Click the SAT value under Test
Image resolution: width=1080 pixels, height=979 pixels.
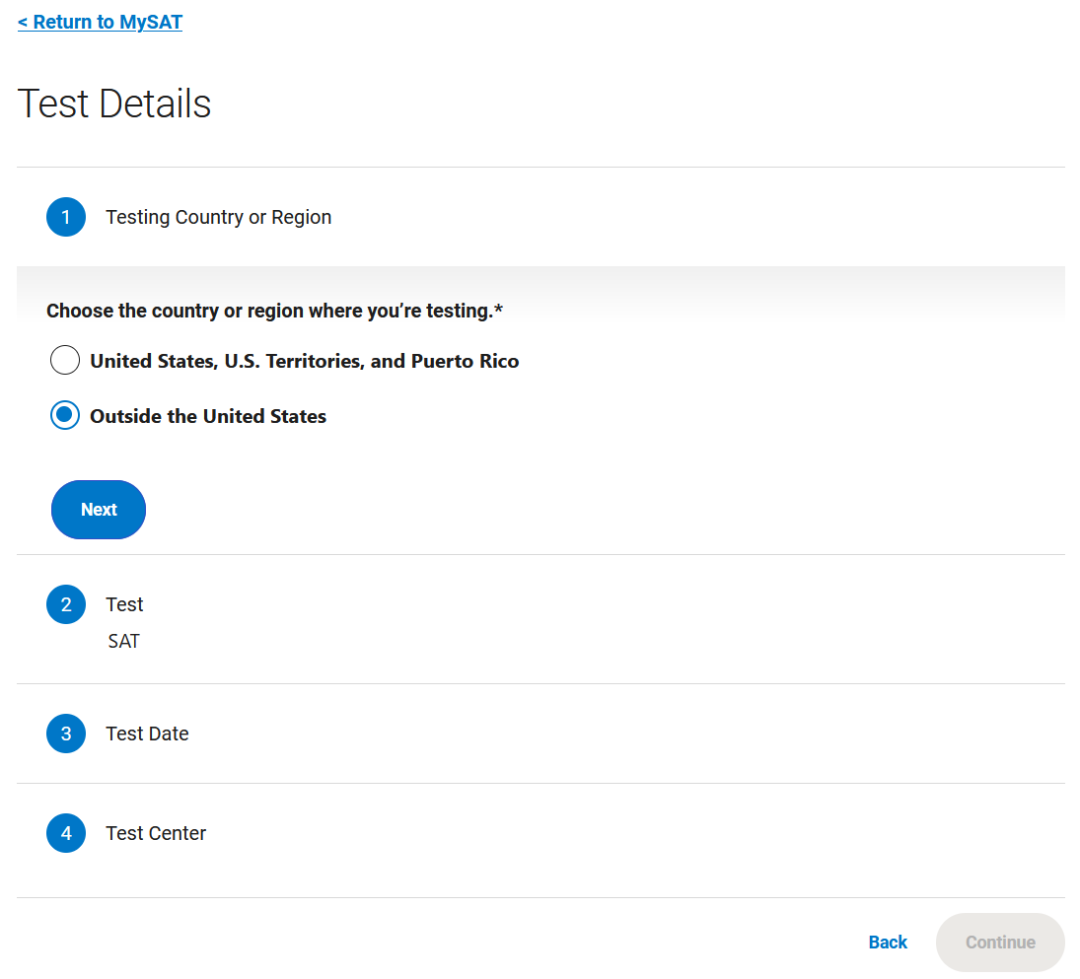click(x=124, y=641)
